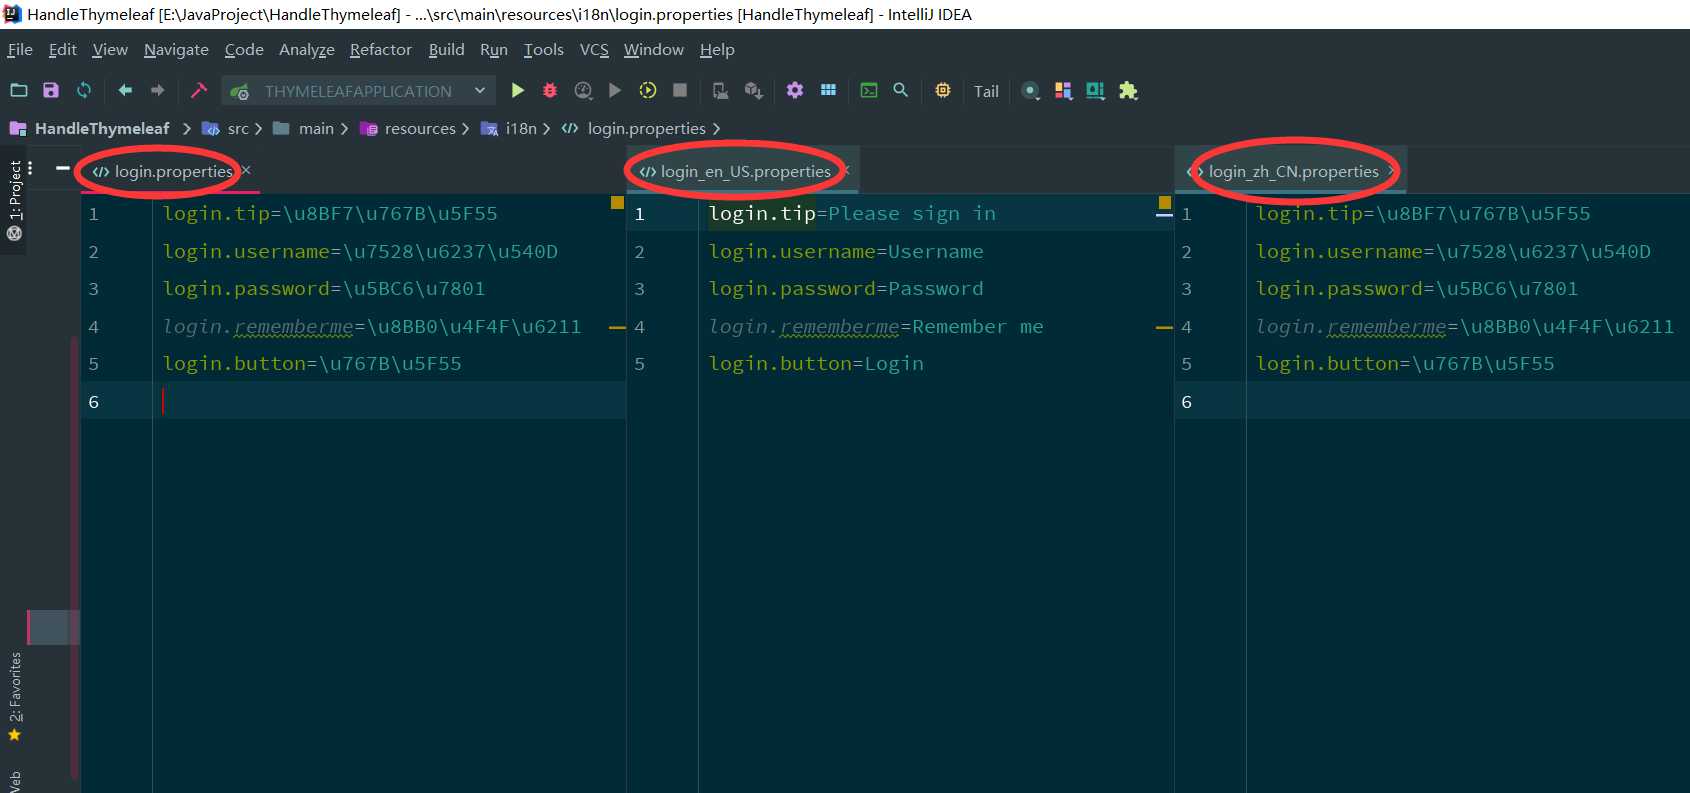The width and height of the screenshot is (1690, 793).
Task: Click the gray profiler run icon
Action: tap(615, 90)
